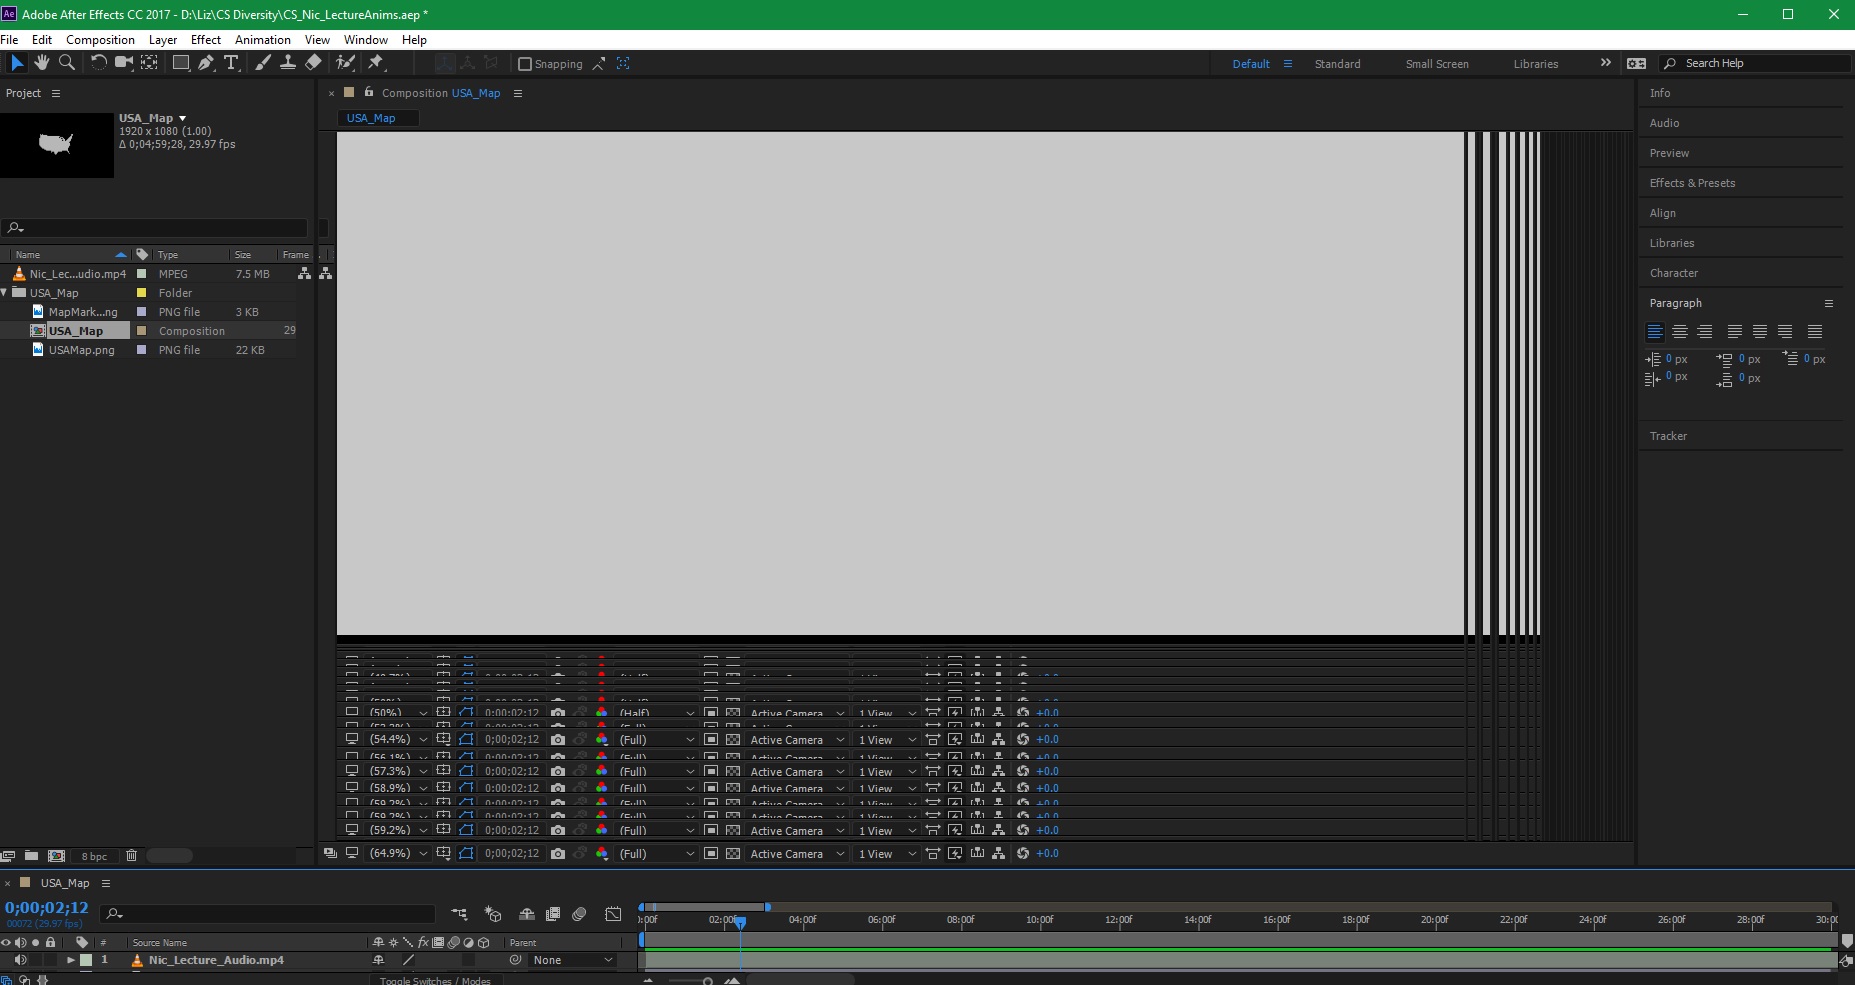This screenshot has height=985, width=1855.
Task: Collapse the USA_Map folder in Project panel
Action: [x=5, y=293]
